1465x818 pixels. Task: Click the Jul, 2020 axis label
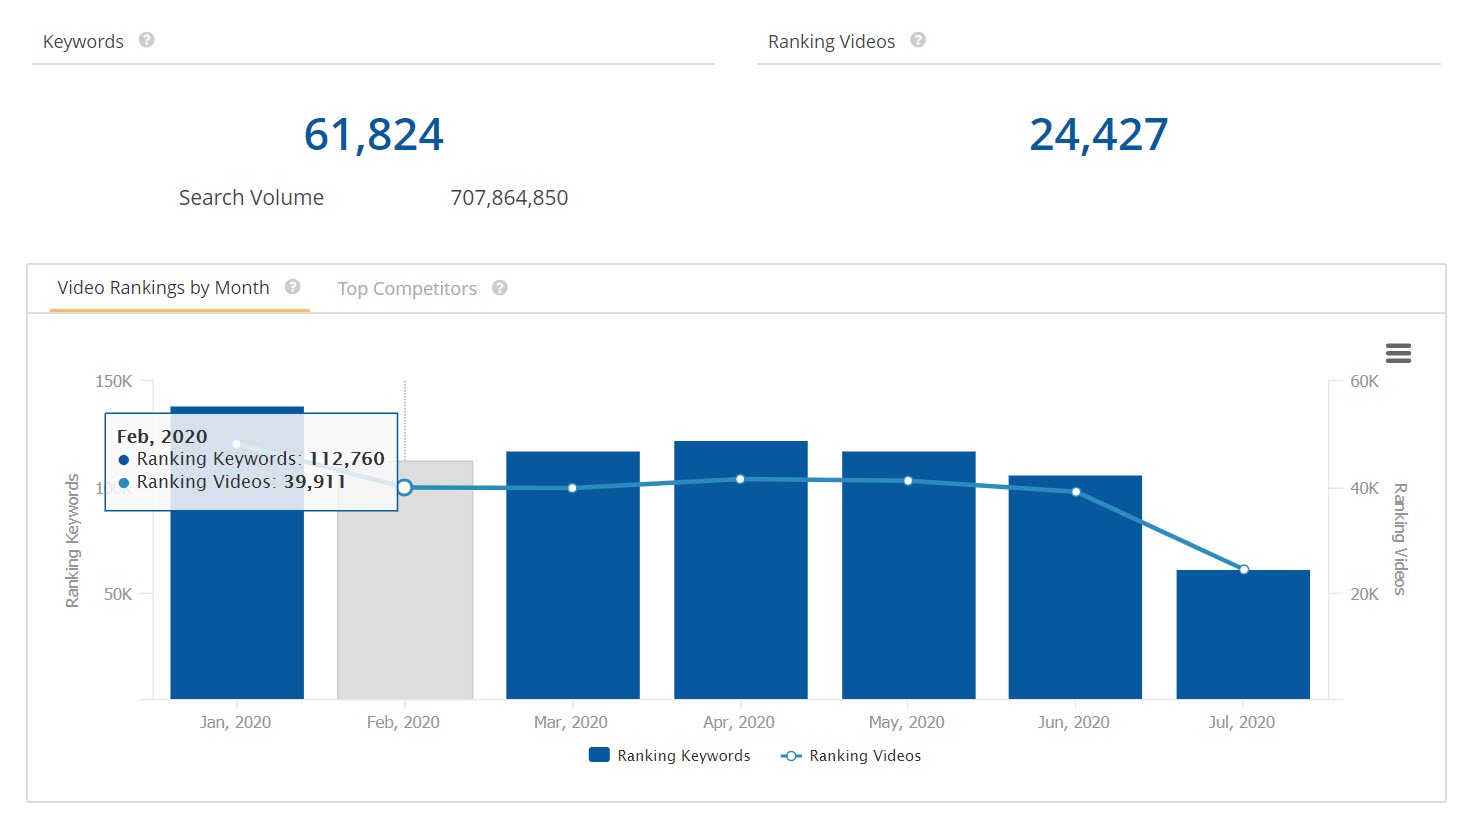tap(1242, 722)
